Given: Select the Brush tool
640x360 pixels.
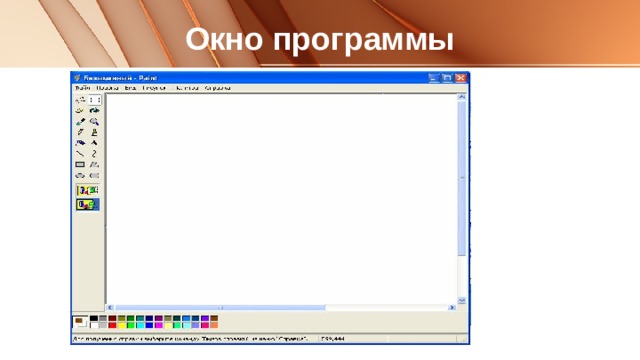Looking at the screenshot, I should [x=95, y=132].
